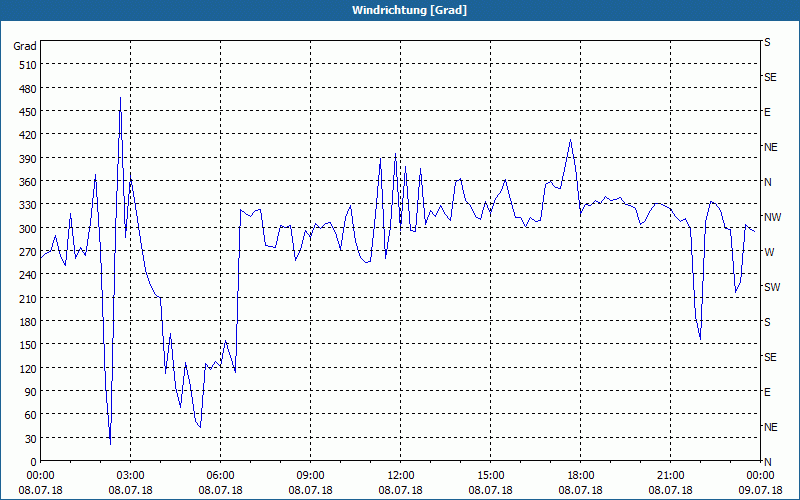Click the 08.07.18 date under 06:00
The height and width of the screenshot is (500, 800).
[220, 490]
